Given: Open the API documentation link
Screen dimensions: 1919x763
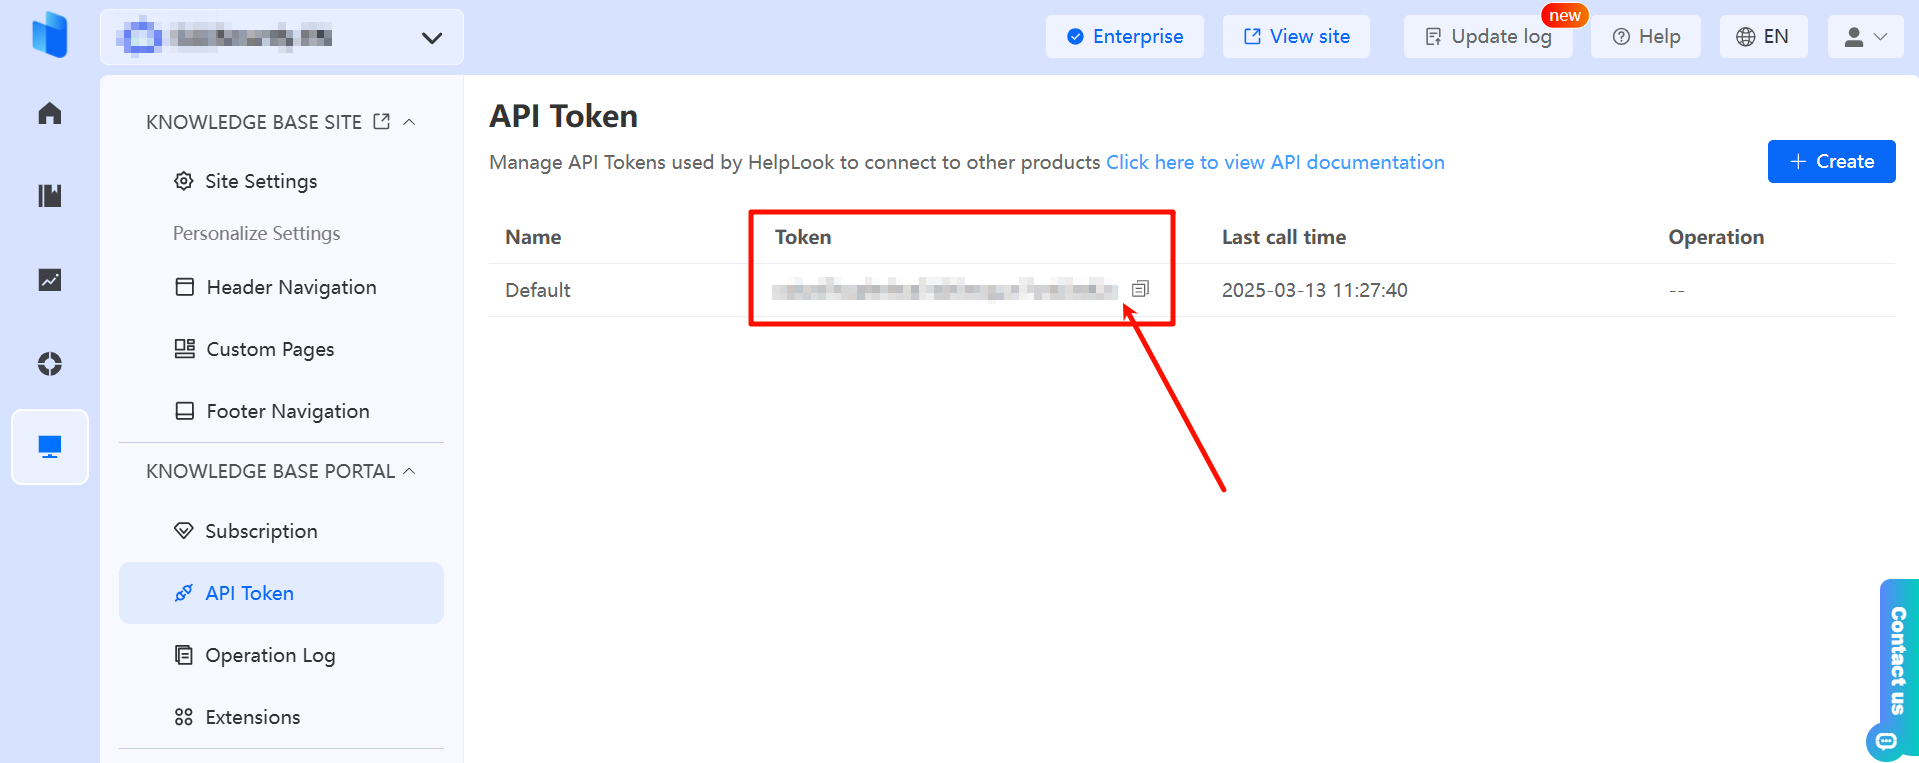Looking at the screenshot, I should [1275, 162].
